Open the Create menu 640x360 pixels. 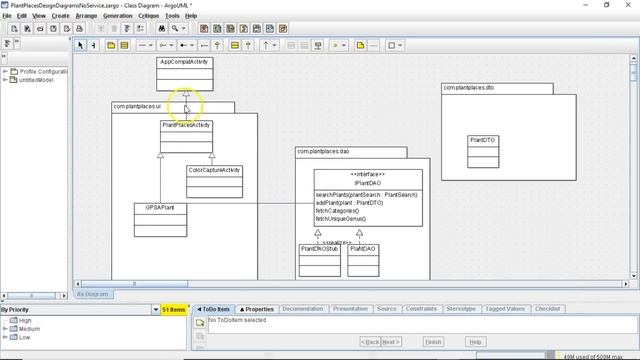pos(60,16)
